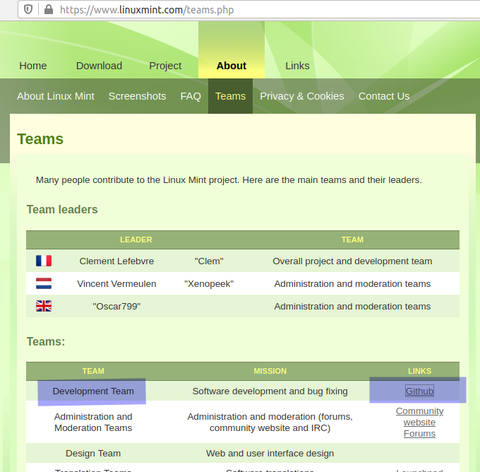Click the United Kingdom flag icon
Image resolution: width=480 pixels, height=472 pixels.
(44, 306)
